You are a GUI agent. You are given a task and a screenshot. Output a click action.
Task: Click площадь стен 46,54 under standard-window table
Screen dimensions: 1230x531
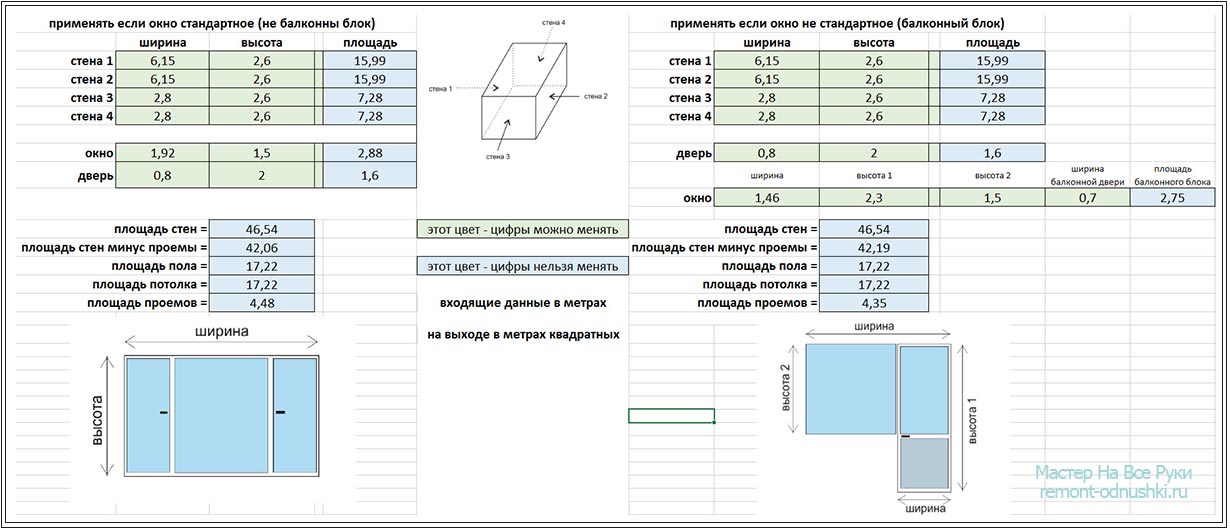pyautogui.click(x=261, y=229)
